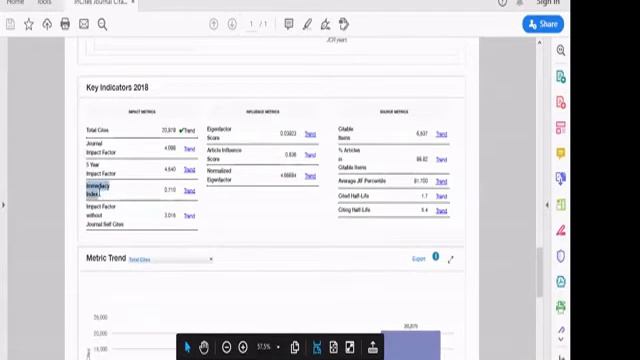Open green print production tool in sidebar

coord(561,307)
